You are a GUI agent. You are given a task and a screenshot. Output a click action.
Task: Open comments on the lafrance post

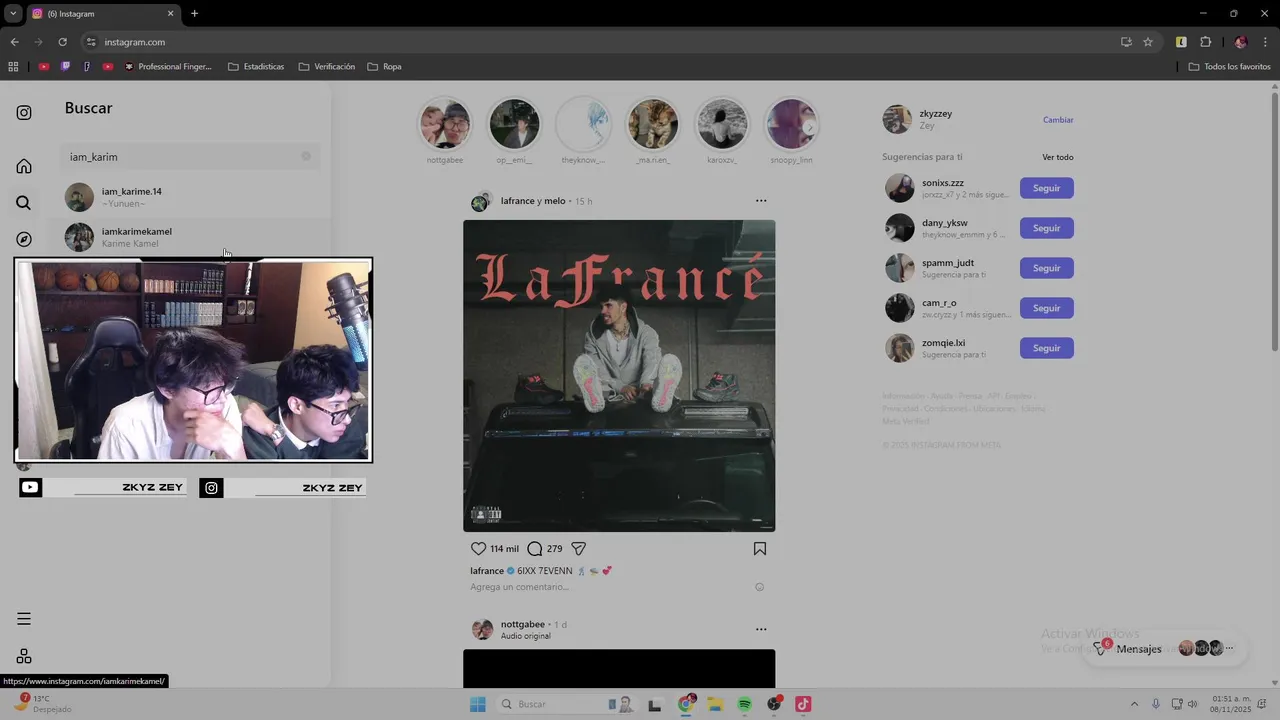pos(535,548)
